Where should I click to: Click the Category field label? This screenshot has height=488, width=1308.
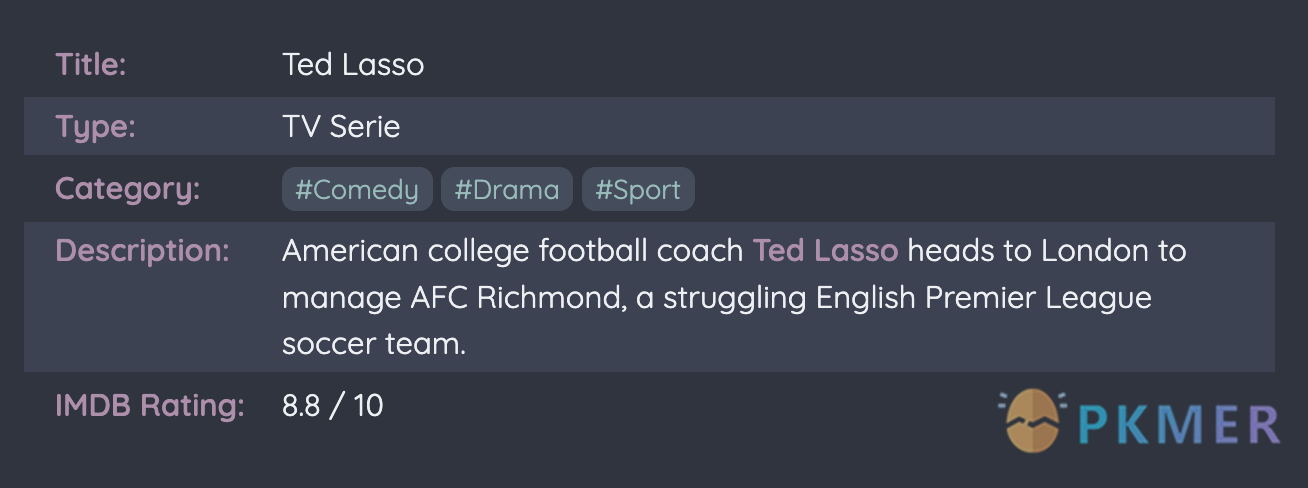(x=127, y=189)
